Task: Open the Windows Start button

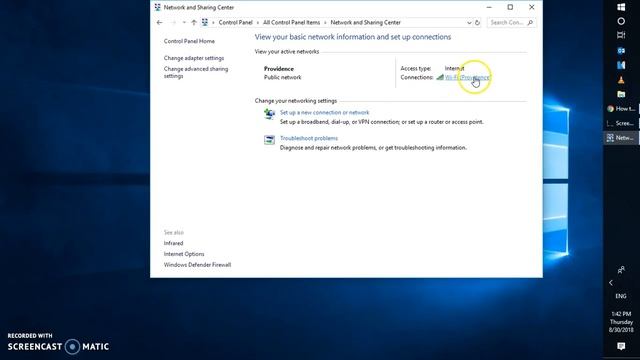Action: 621,7
